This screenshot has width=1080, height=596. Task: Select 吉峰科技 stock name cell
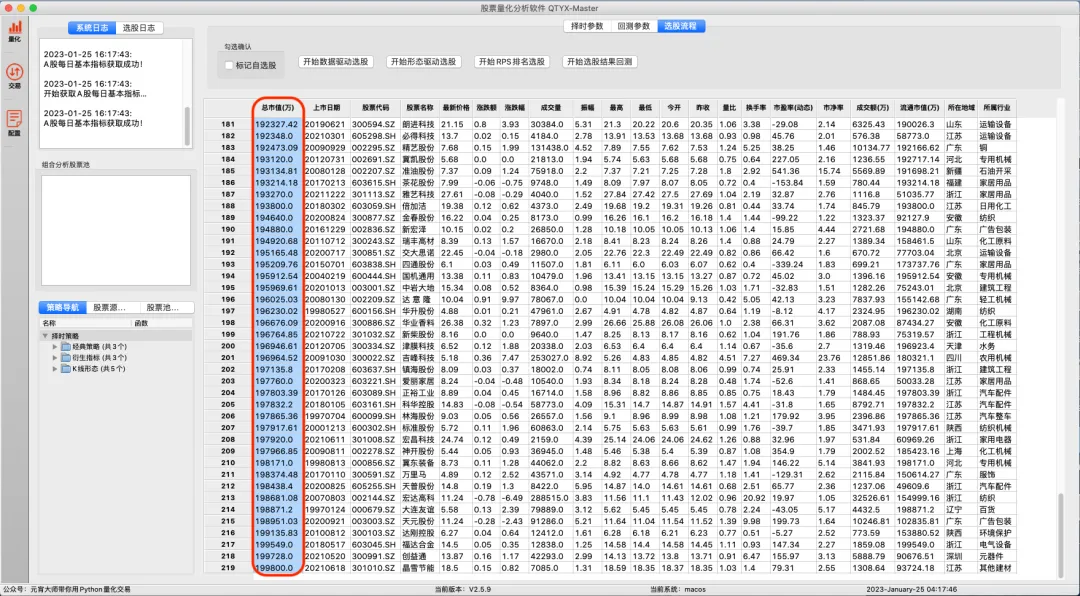[x=419, y=358]
